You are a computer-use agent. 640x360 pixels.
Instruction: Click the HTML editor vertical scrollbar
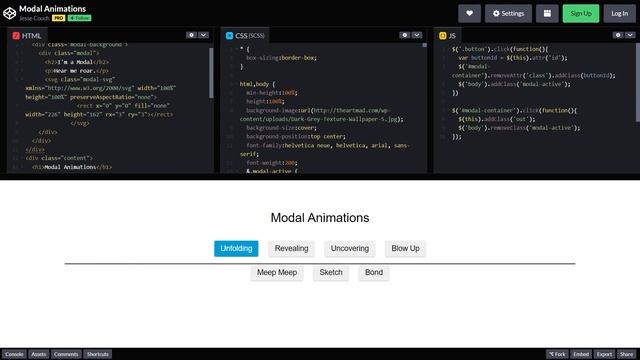[x=211, y=73]
